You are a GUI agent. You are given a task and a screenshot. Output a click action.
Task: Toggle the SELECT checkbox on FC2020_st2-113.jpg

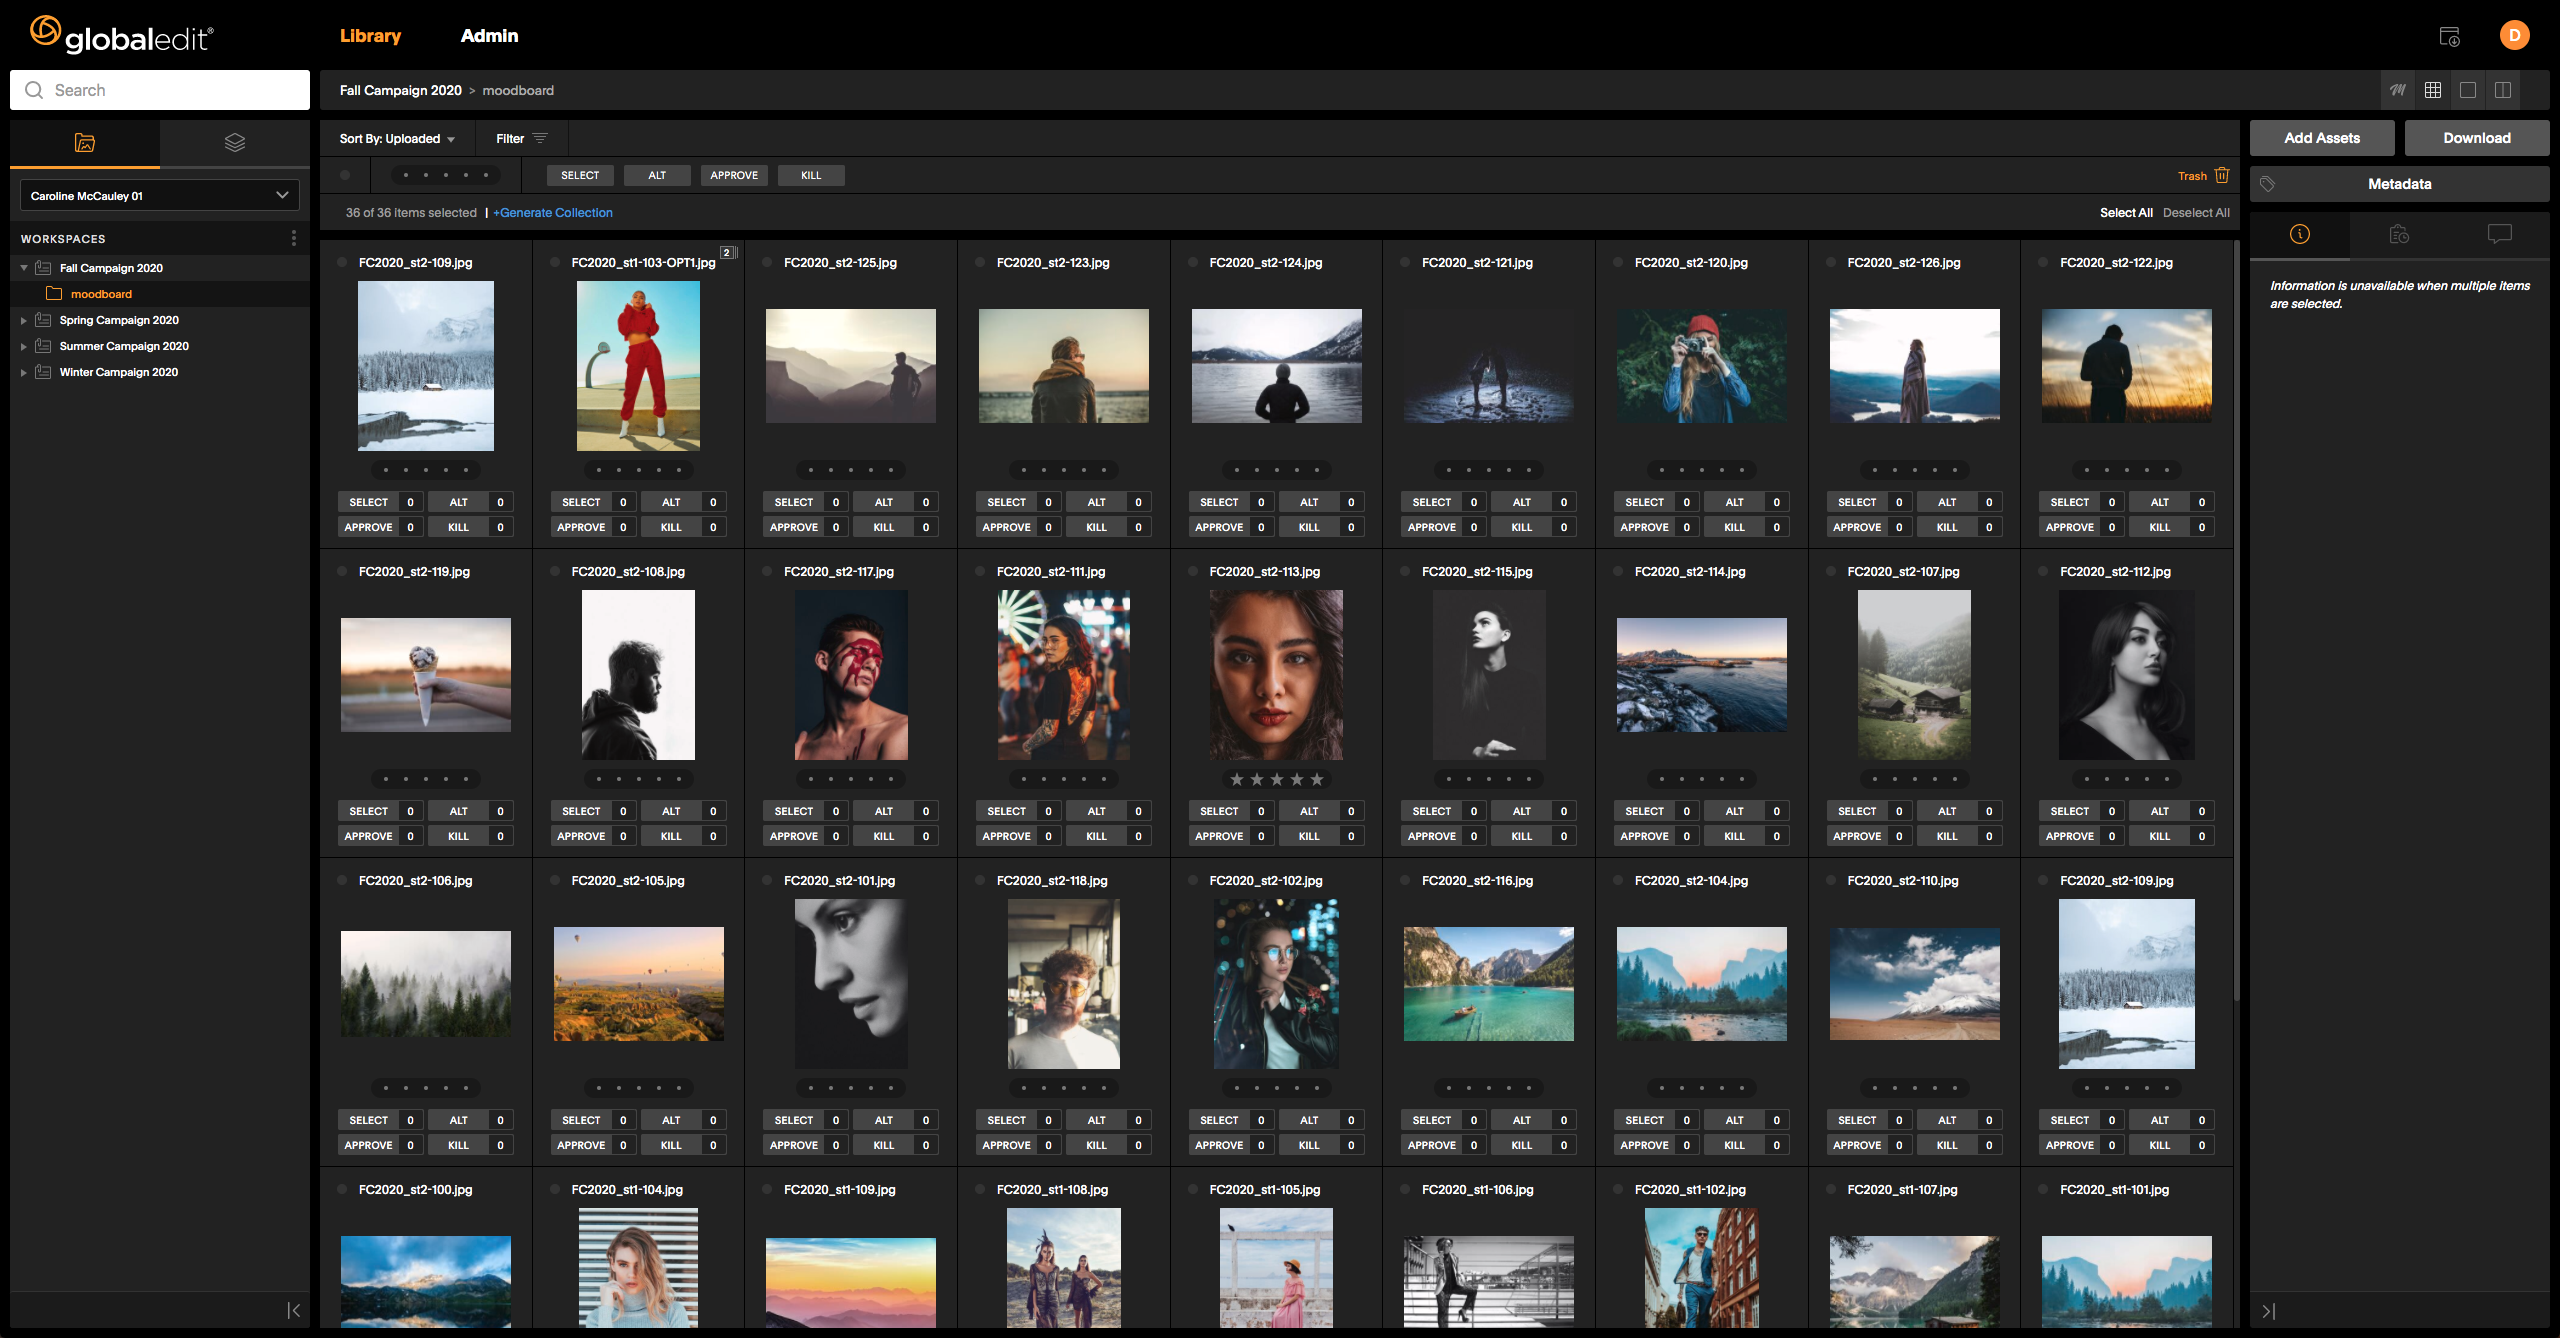tap(1217, 808)
